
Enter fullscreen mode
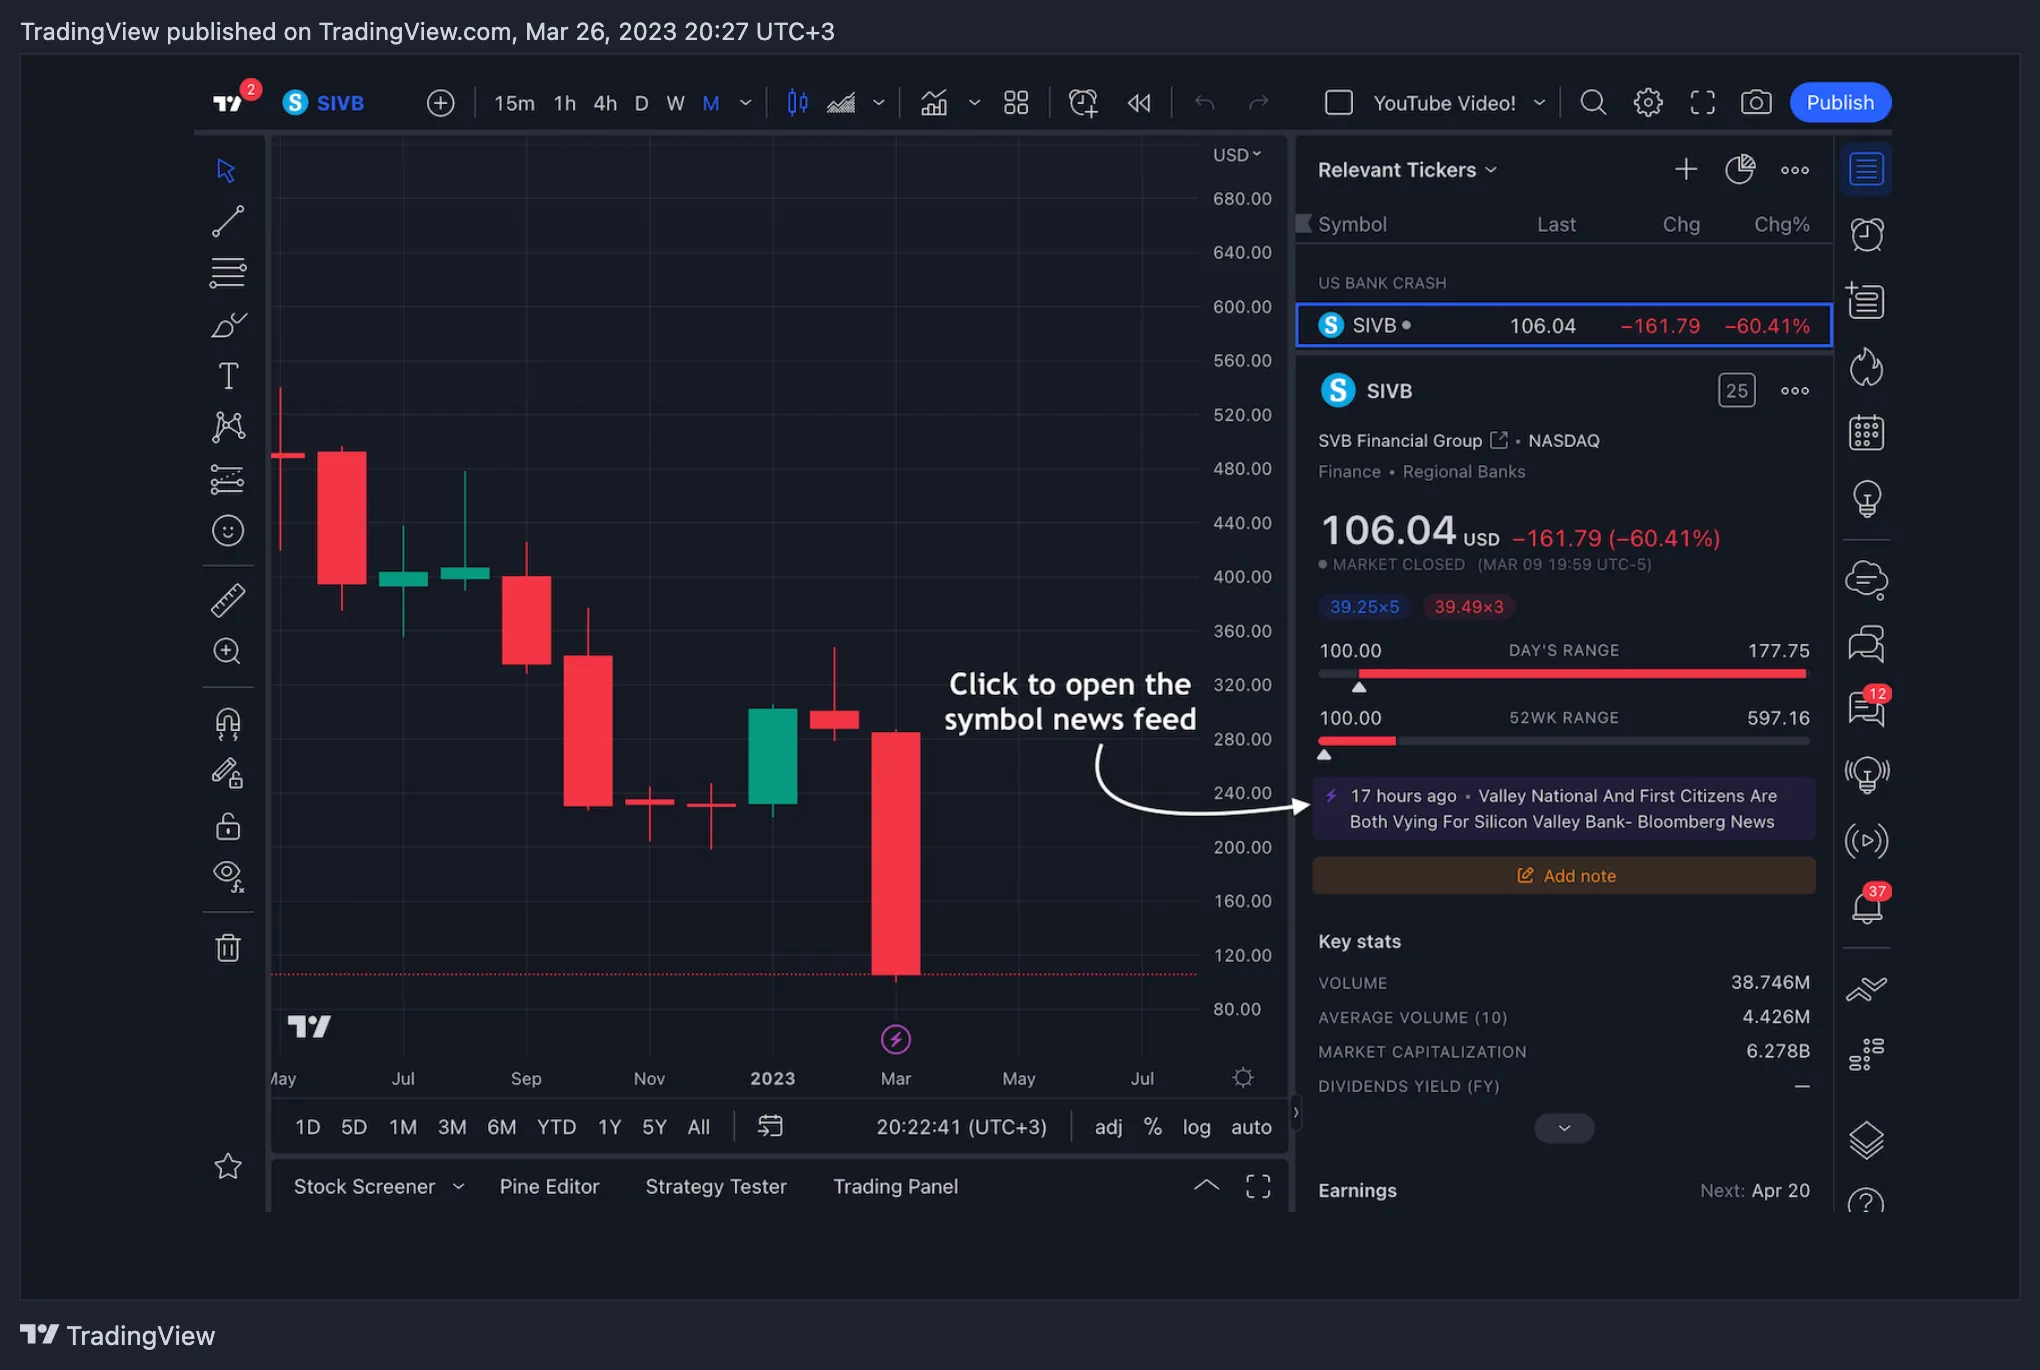[x=1702, y=103]
